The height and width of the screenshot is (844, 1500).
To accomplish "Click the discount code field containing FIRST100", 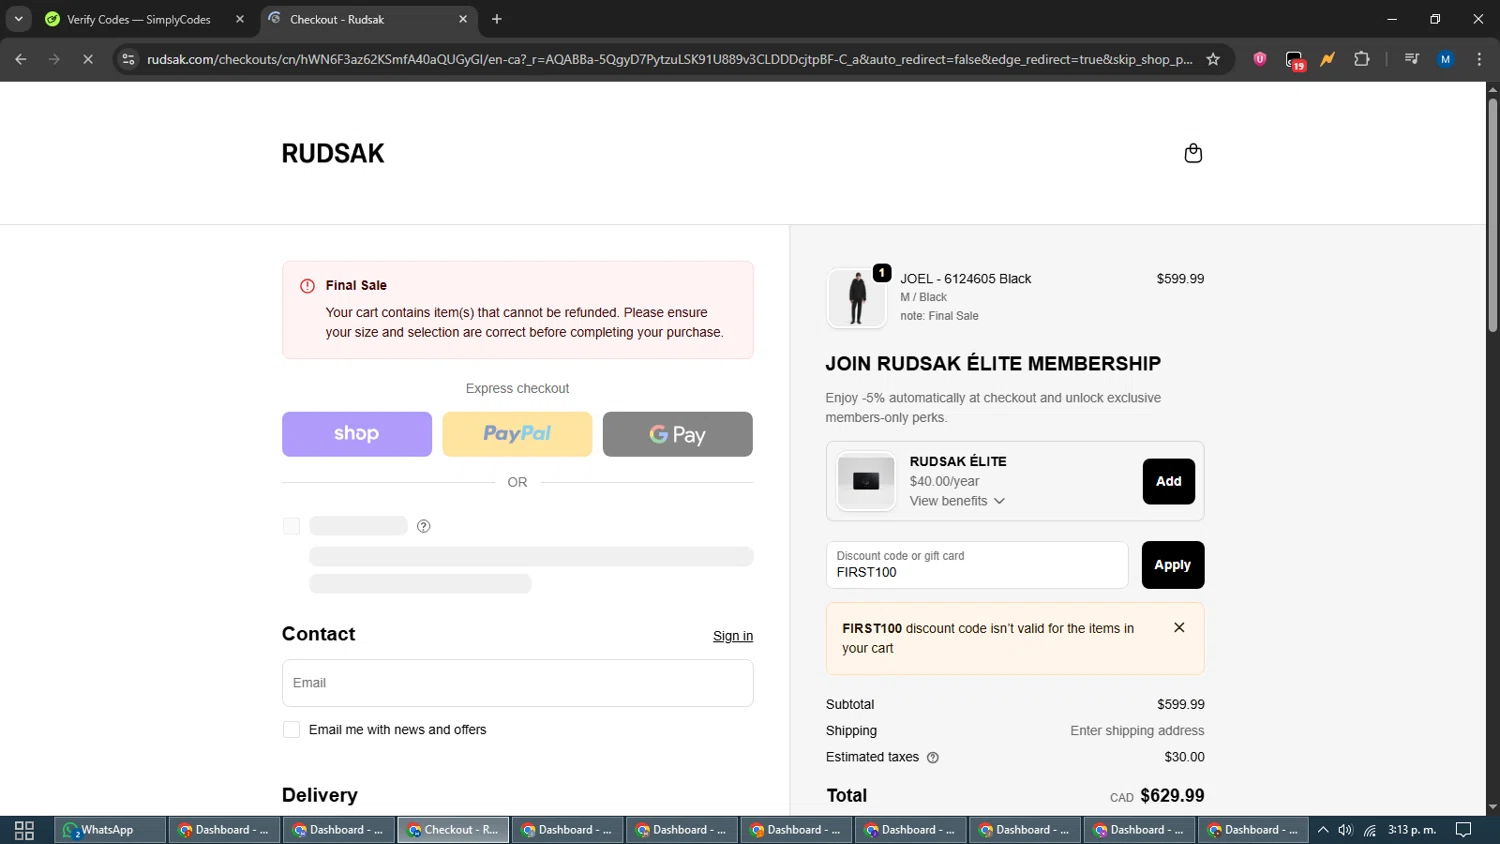I will 977,565.
